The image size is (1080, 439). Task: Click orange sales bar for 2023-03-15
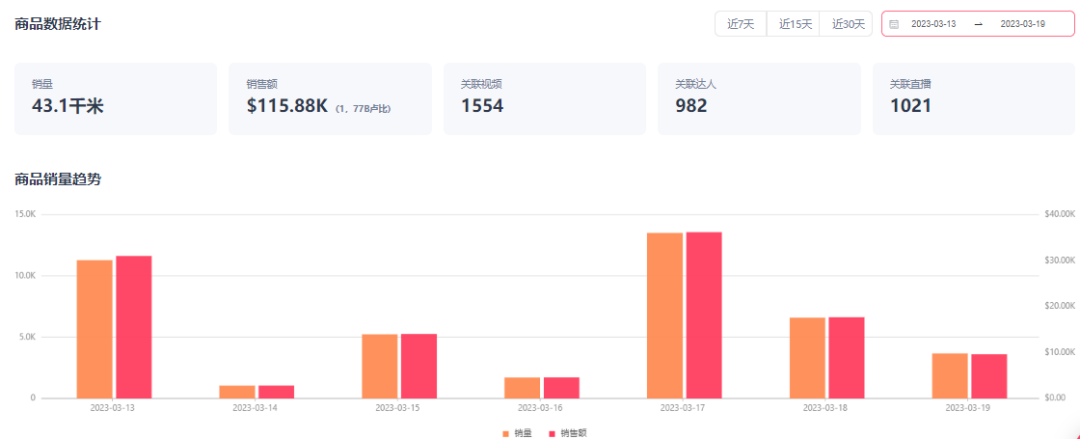(x=380, y=366)
